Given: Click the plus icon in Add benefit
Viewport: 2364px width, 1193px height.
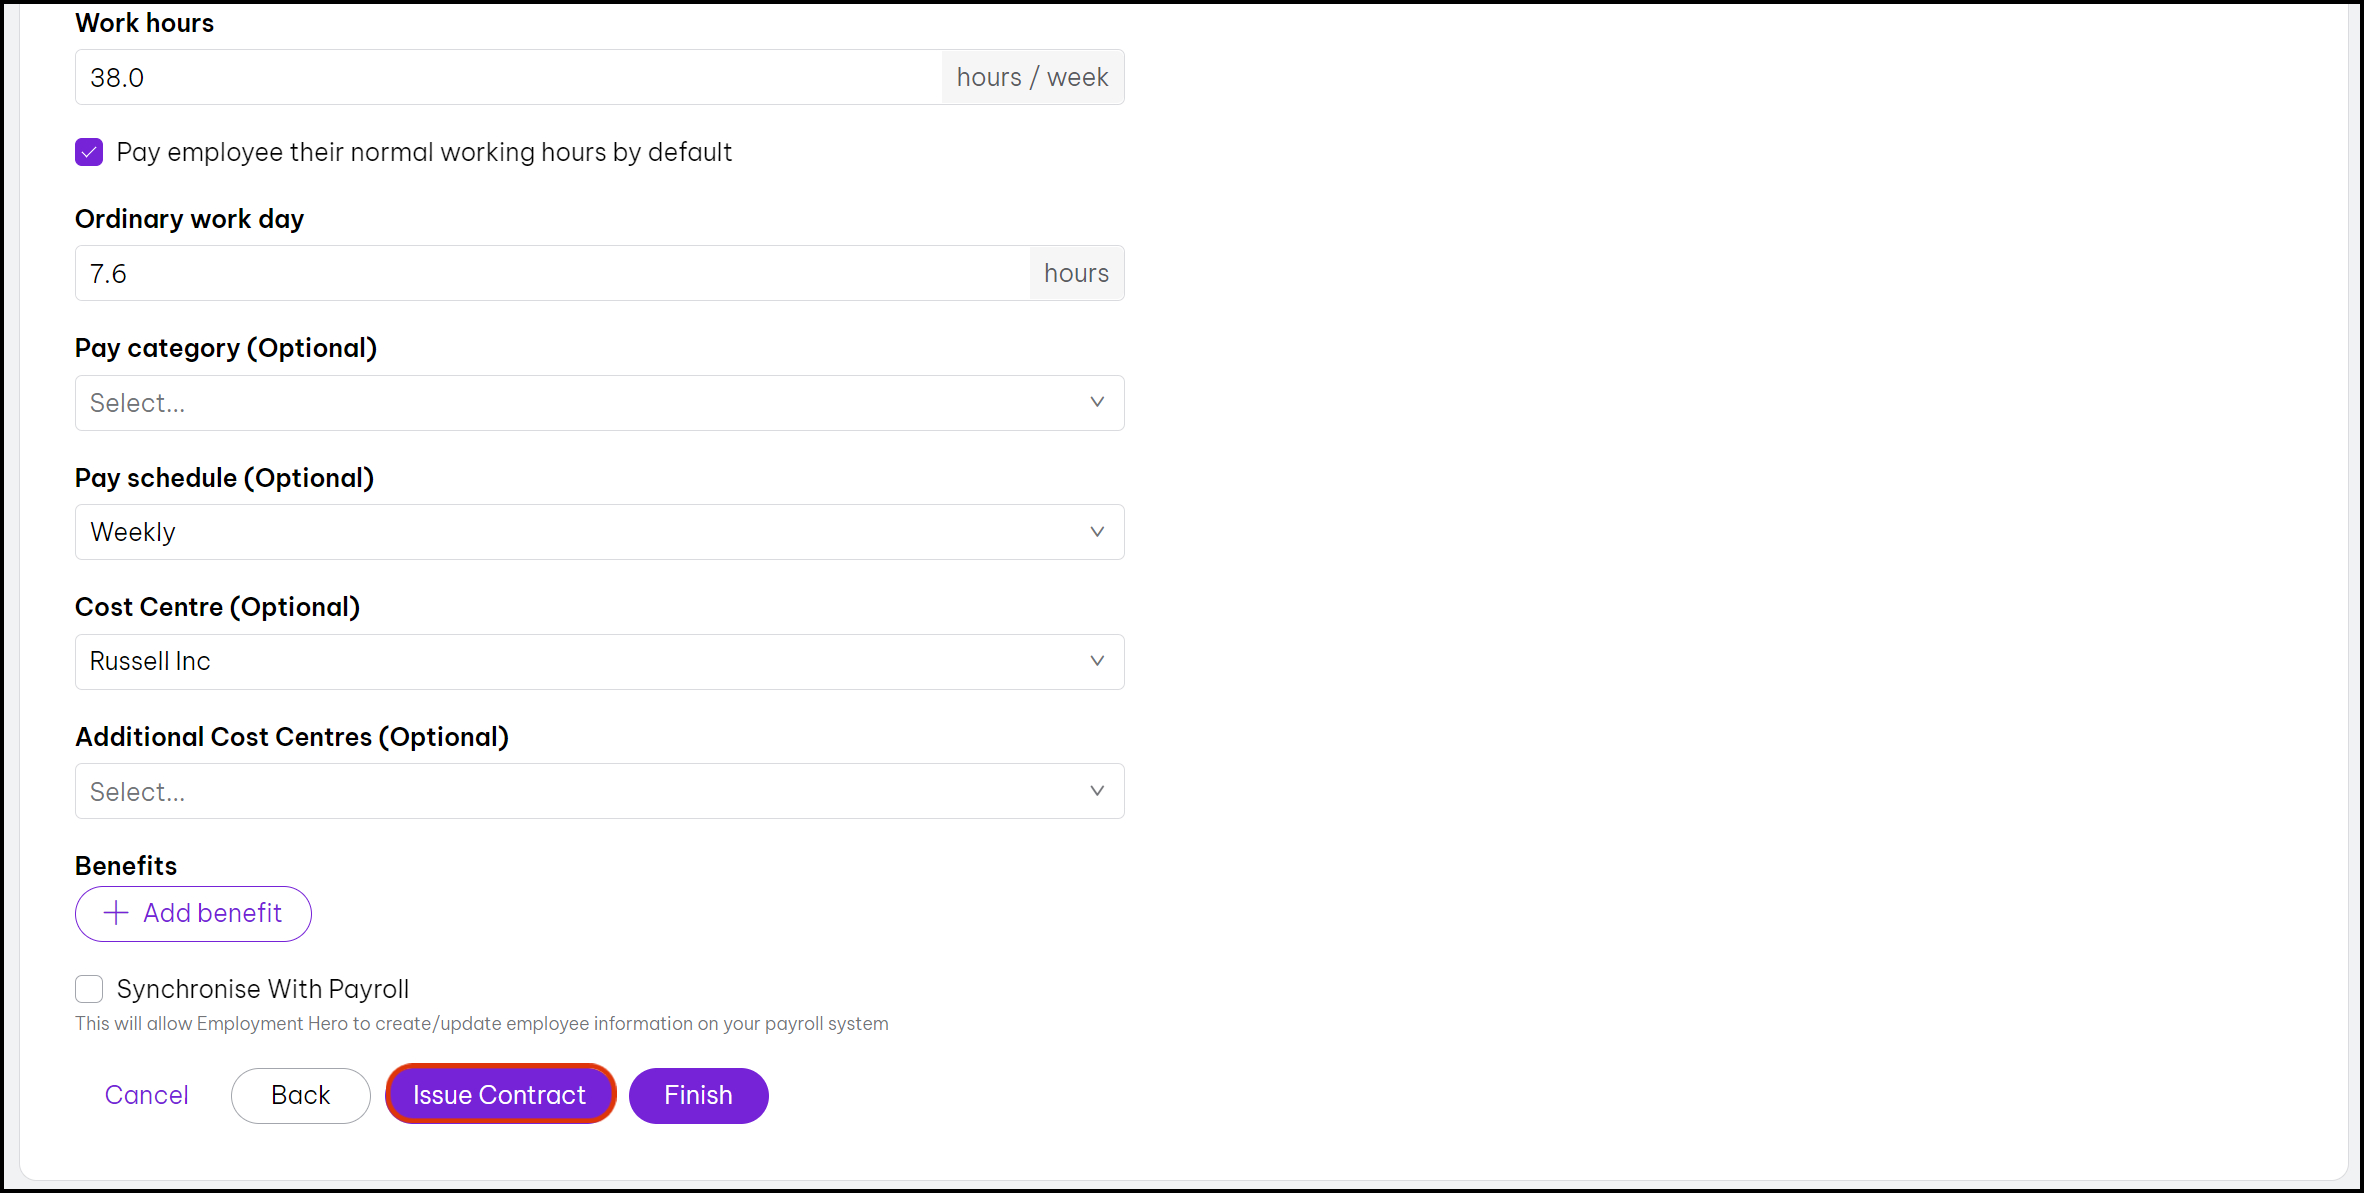Looking at the screenshot, I should pos(116,913).
